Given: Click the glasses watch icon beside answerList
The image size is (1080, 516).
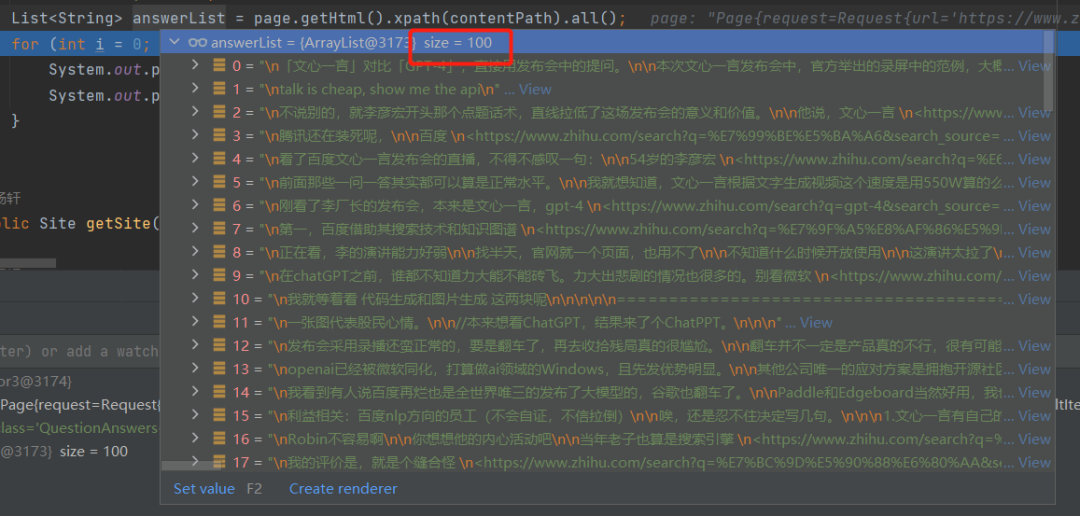Looking at the screenshot, I should [198, 43].
